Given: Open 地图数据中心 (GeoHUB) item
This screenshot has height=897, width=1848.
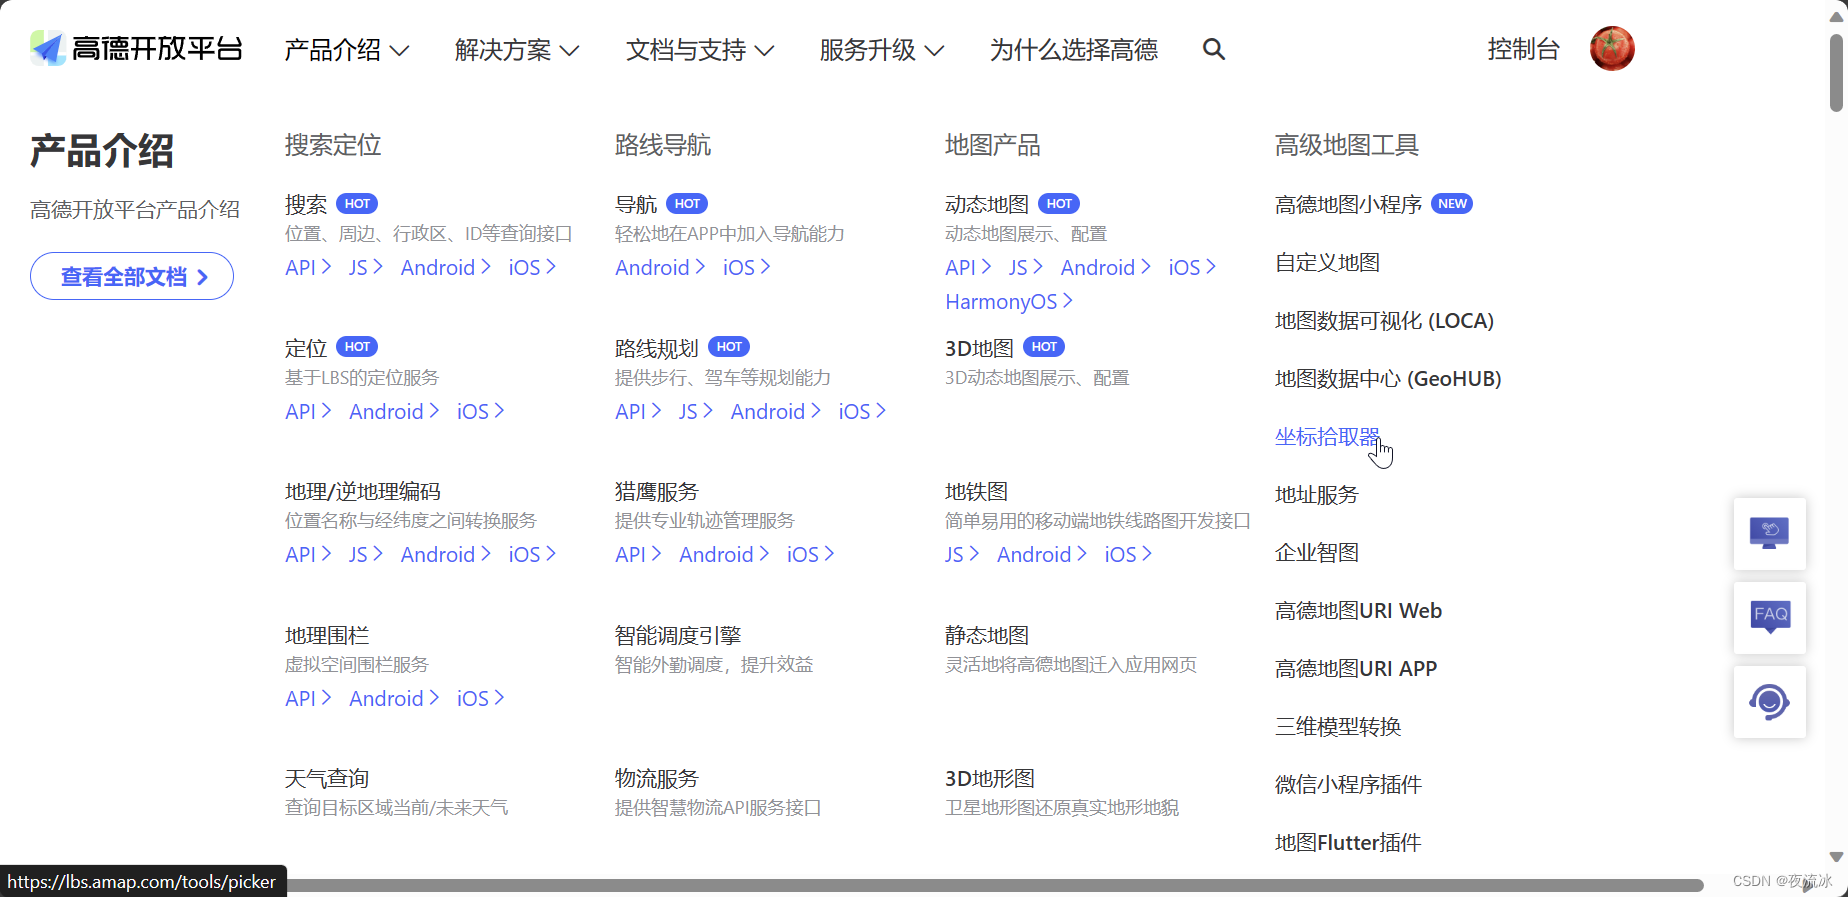Looking at the screenshot, I should click(x=1388, y=379).
